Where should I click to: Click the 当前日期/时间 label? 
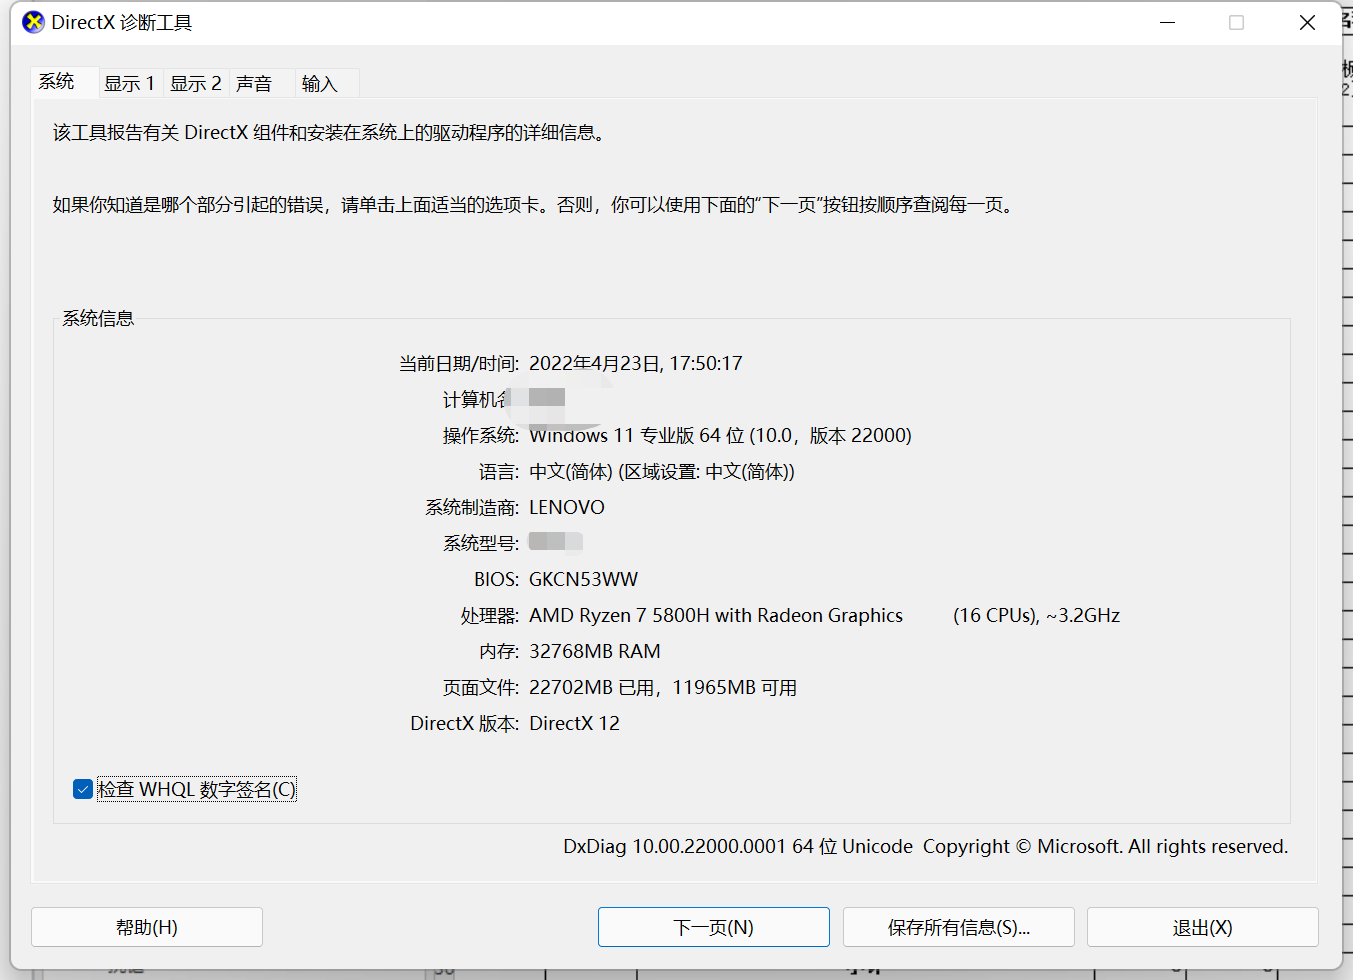[x=459, y=363]
